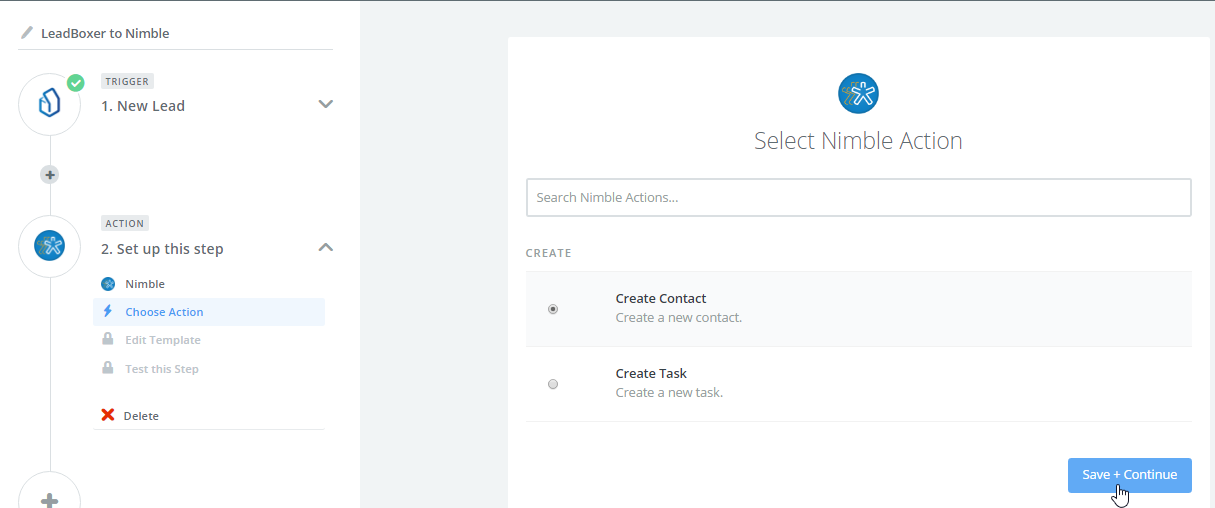Click the LeadBoxer to Nimble title
The height and width of the screenshot is (508, 1215).
click(x=105, y=33)
